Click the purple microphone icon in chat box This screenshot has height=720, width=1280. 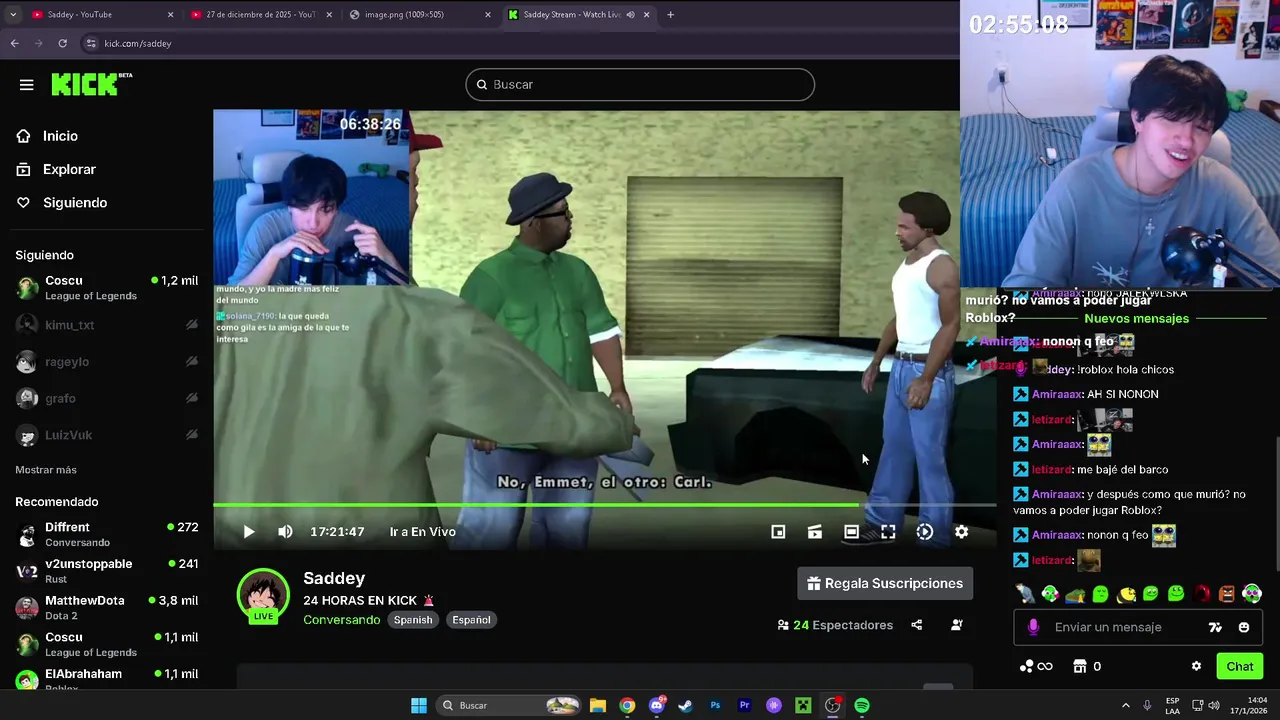pos(1033,627)
